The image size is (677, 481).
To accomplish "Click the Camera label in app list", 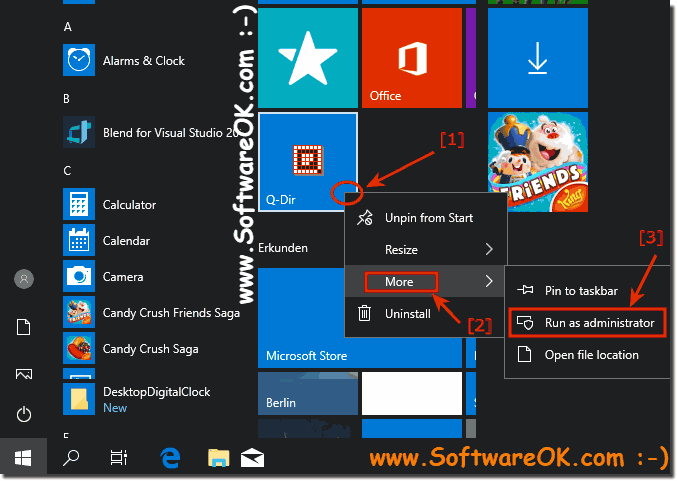I will point(123,277).
